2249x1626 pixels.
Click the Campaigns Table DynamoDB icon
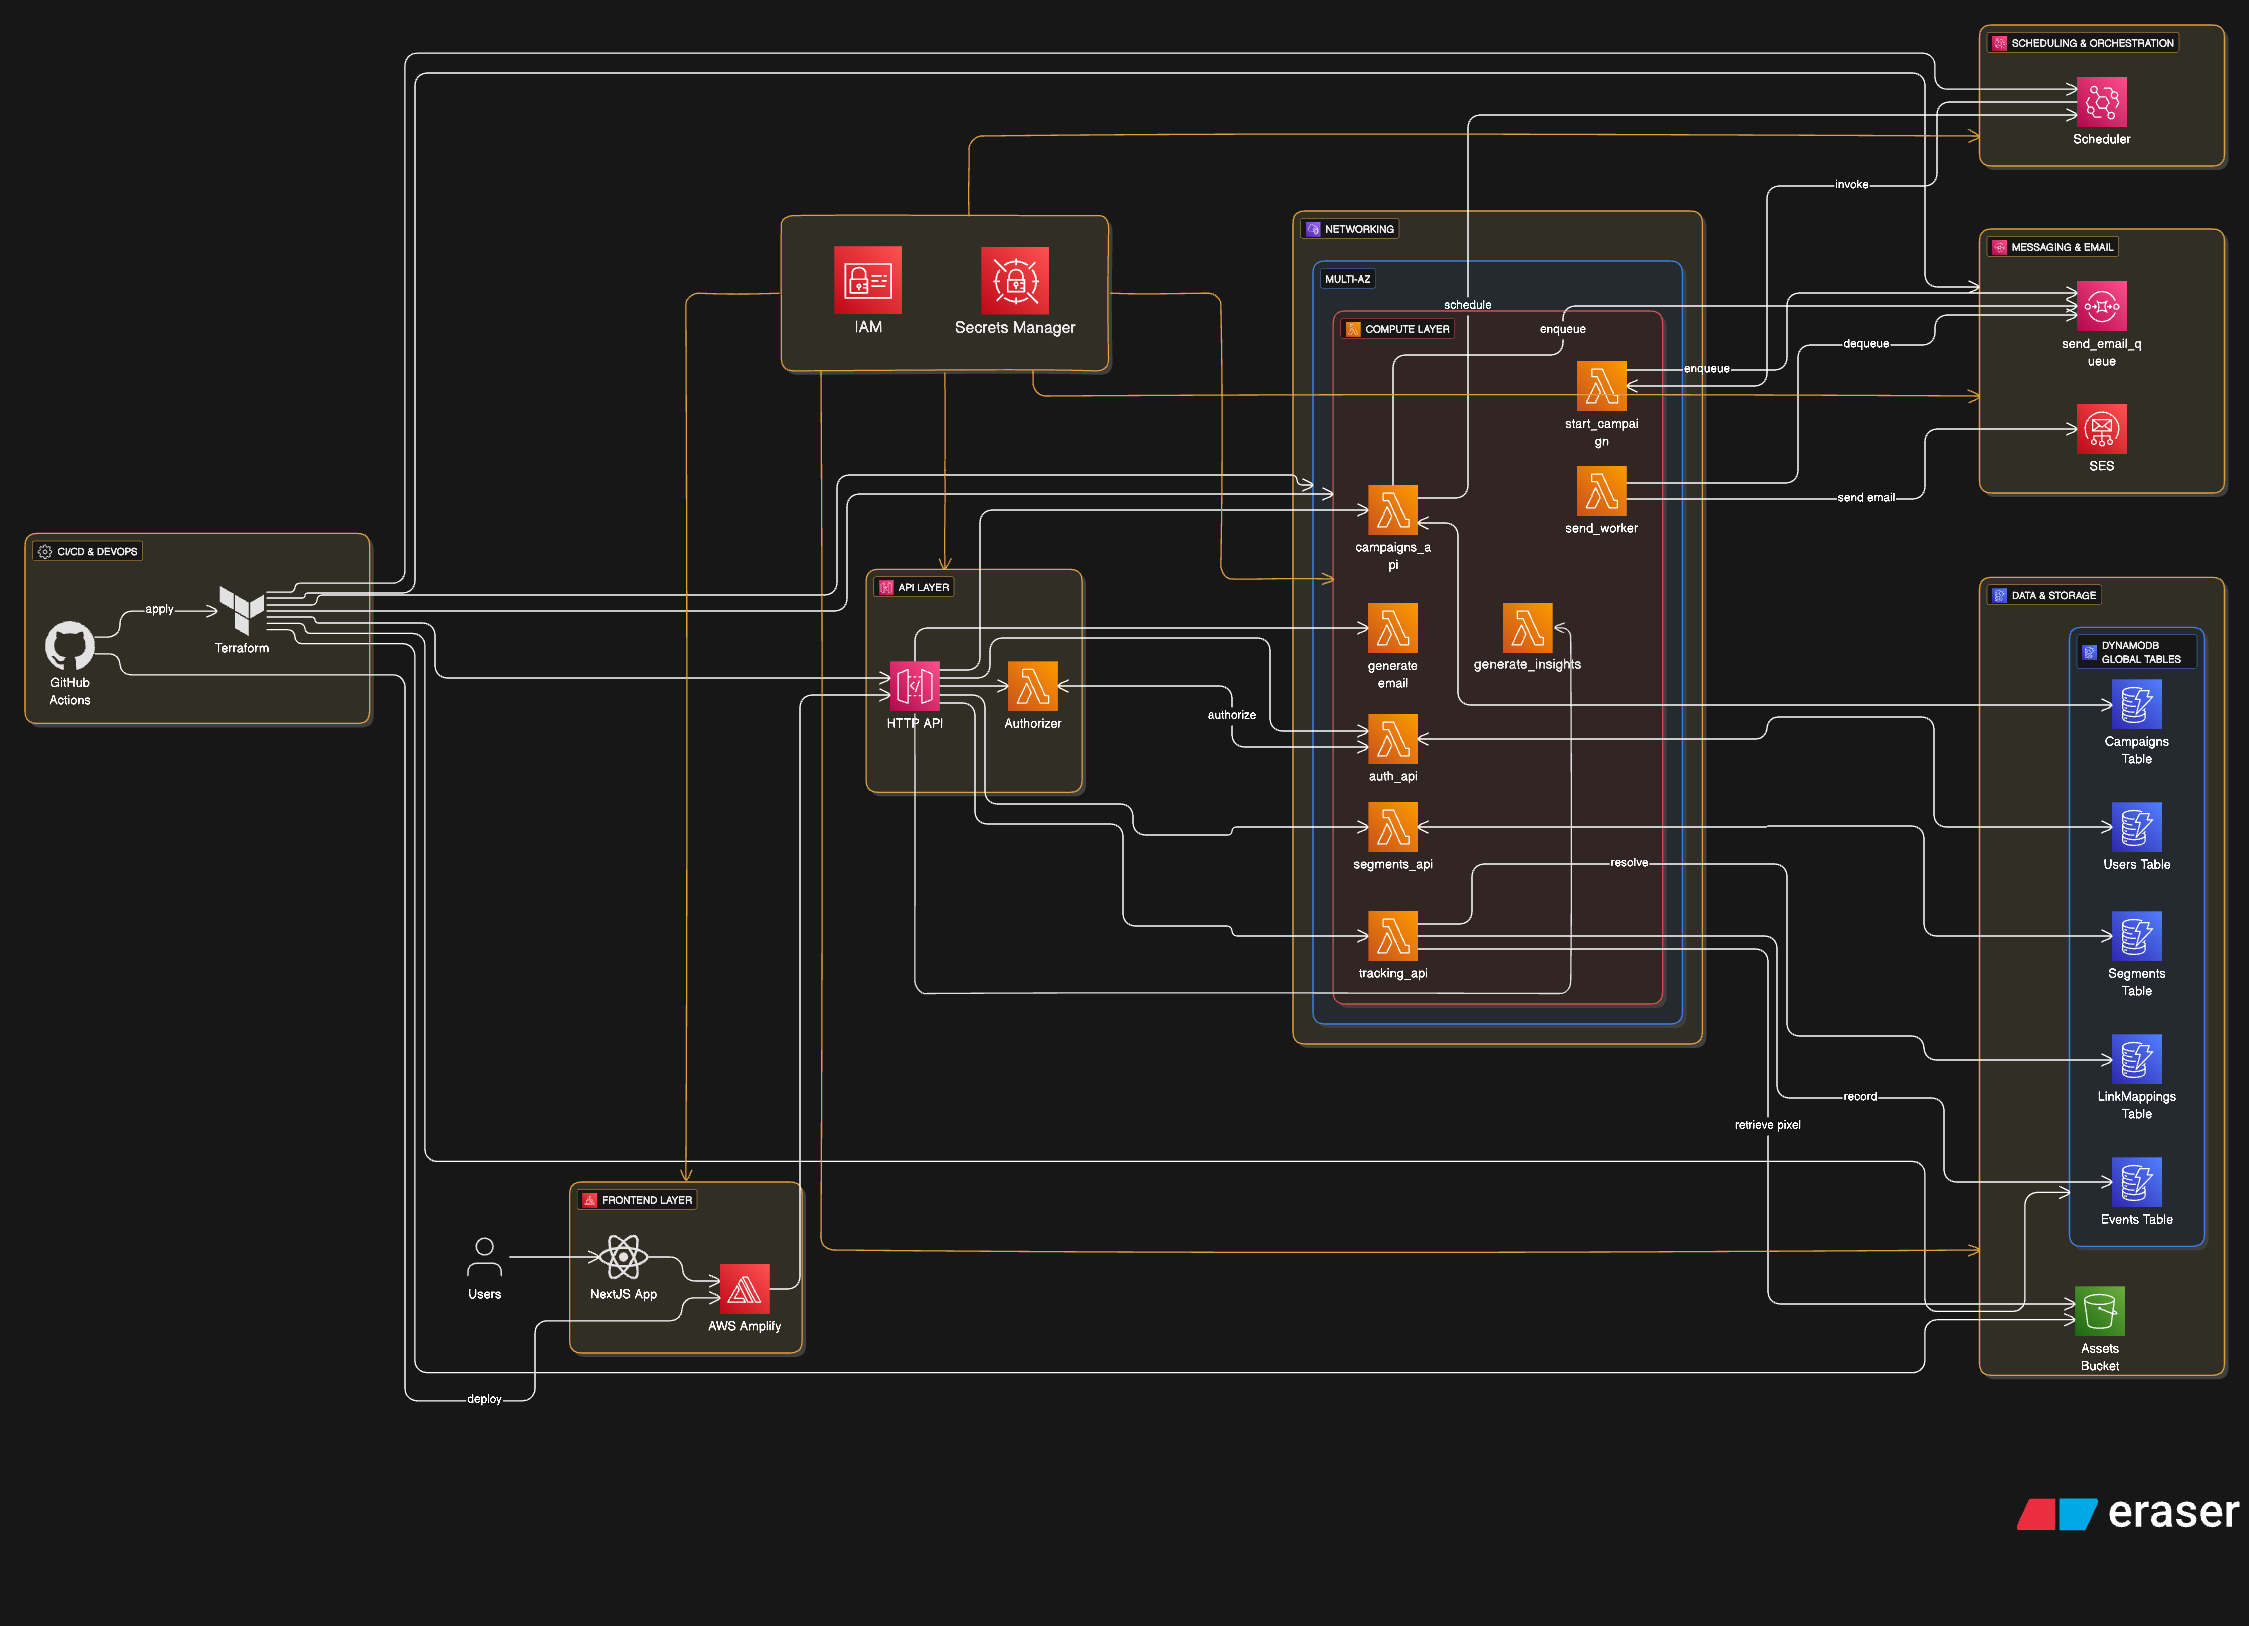tap(2136, 704)
